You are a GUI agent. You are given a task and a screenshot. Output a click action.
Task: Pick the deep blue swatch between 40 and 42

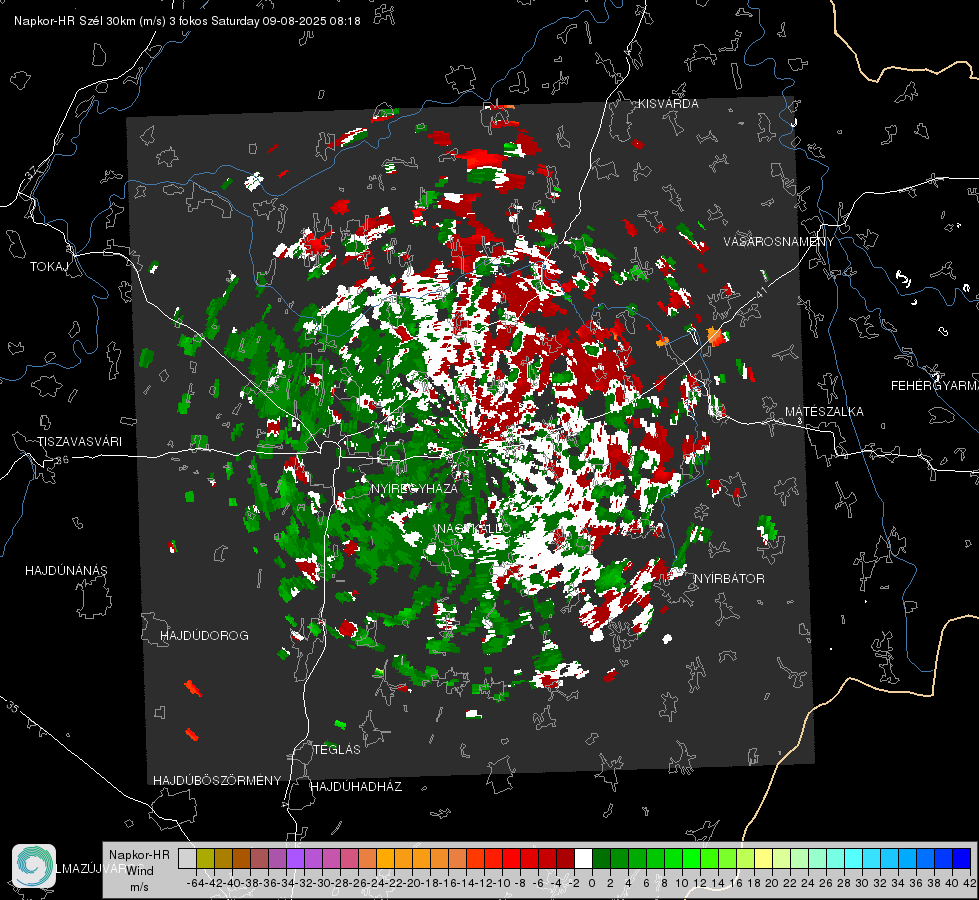pyautogui.click(x=961, y=858)
